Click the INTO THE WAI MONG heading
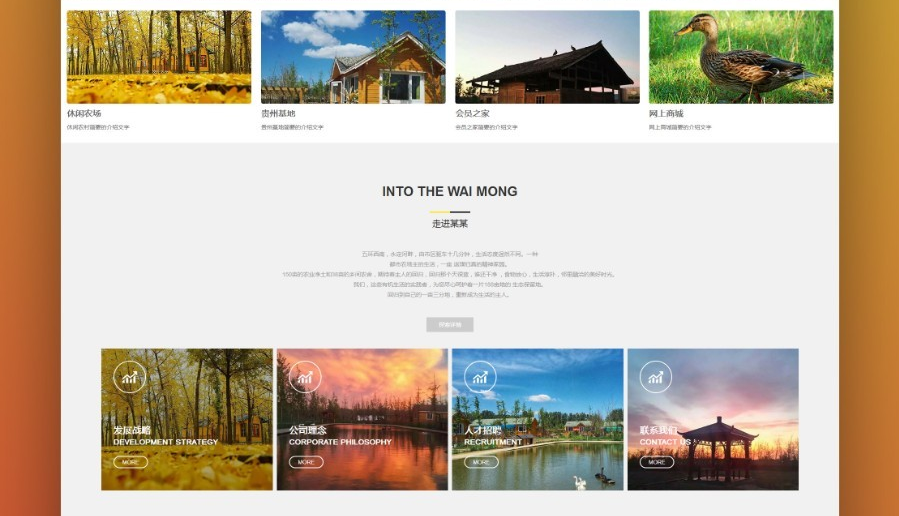Screen dimensions: 899x516 [450, 191]
